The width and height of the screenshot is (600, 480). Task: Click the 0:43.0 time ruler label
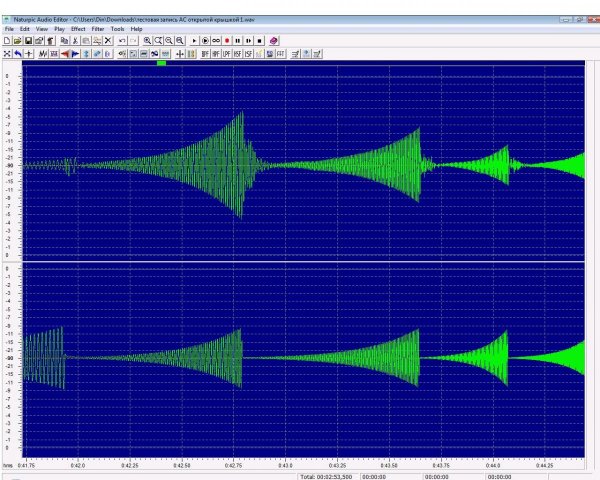pyautogui.click(x=285, y=465)
